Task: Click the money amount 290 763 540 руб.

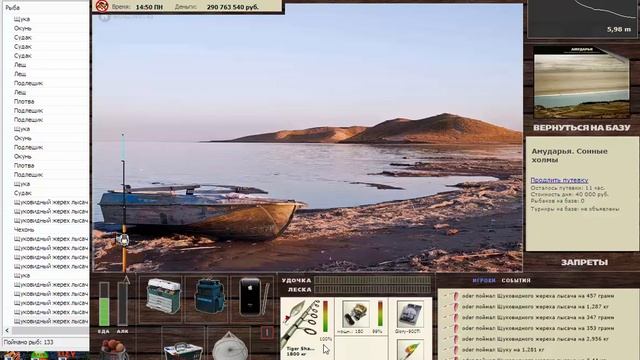Action: pyautogui.click(x=233, y=7)
